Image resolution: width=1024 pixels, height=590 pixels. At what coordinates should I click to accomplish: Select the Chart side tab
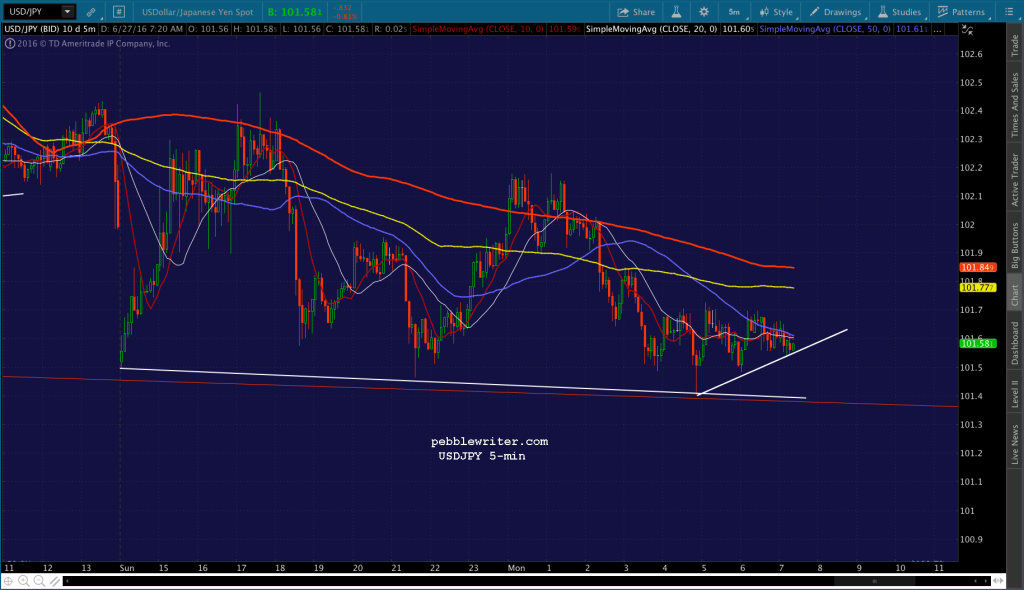click(x=1015, y=295)
